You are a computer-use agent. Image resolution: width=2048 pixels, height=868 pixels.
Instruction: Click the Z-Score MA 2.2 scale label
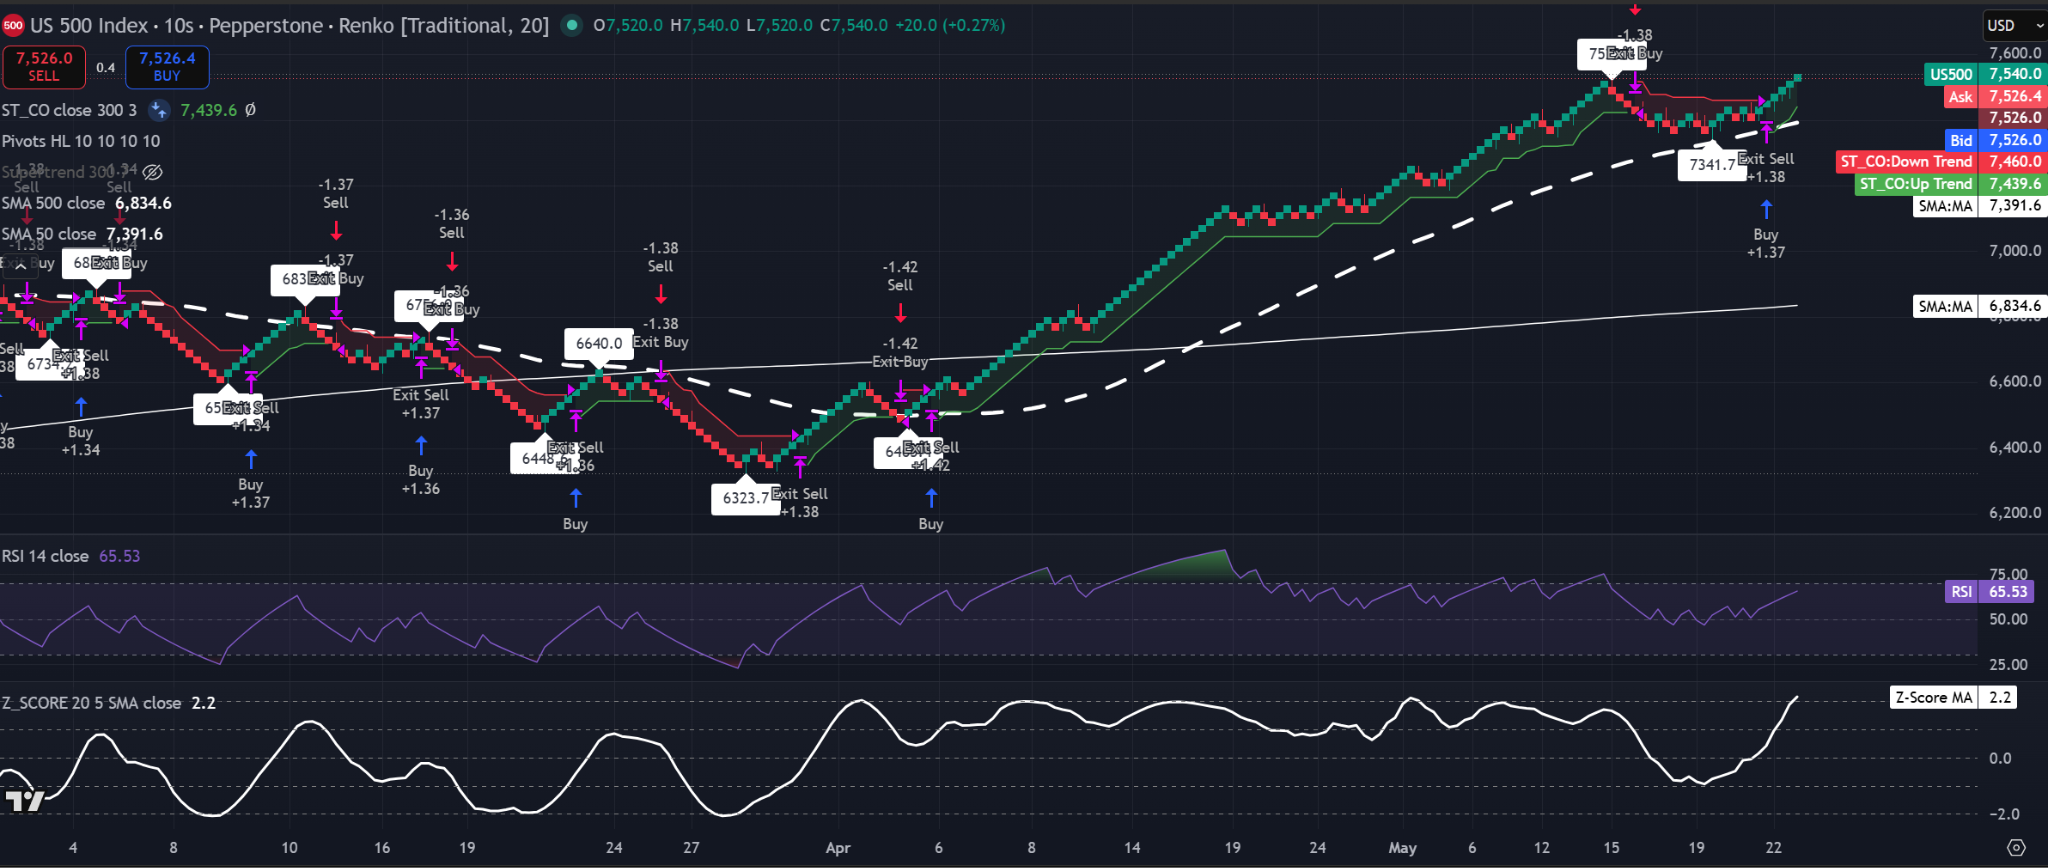(x=1953, y=697)
